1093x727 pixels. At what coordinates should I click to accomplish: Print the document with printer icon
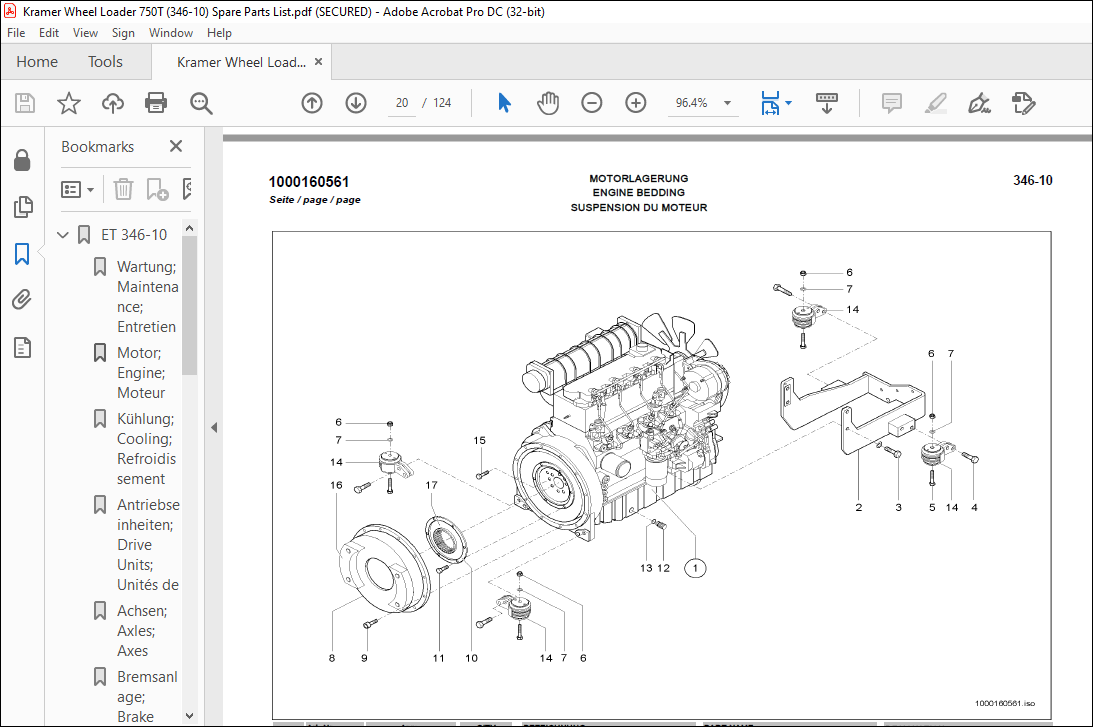pos(155,103)
